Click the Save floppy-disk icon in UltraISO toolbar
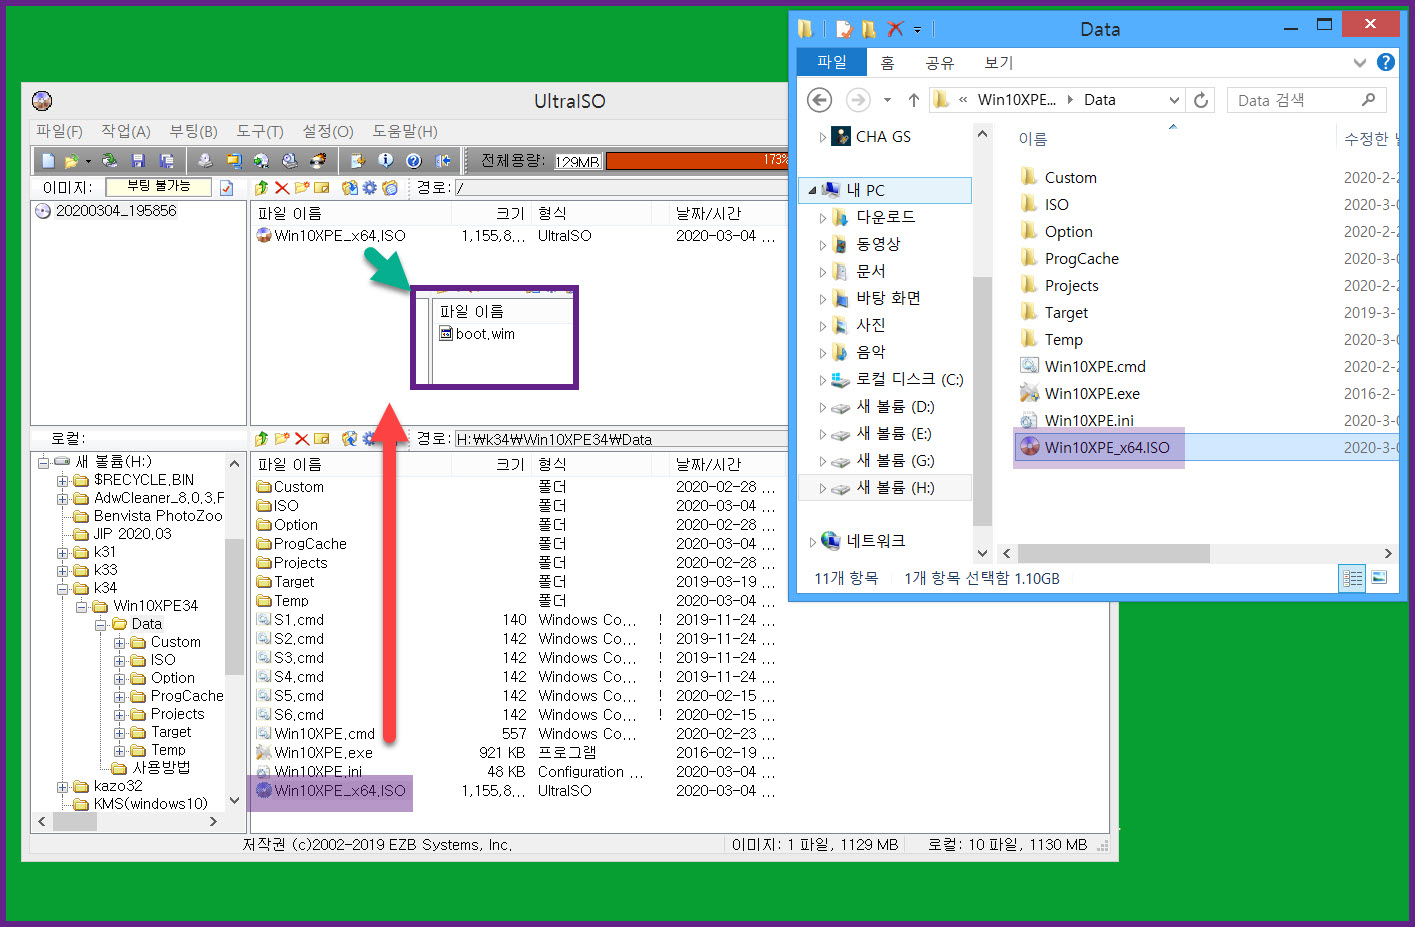1415x927 pixels. (138, 160)
